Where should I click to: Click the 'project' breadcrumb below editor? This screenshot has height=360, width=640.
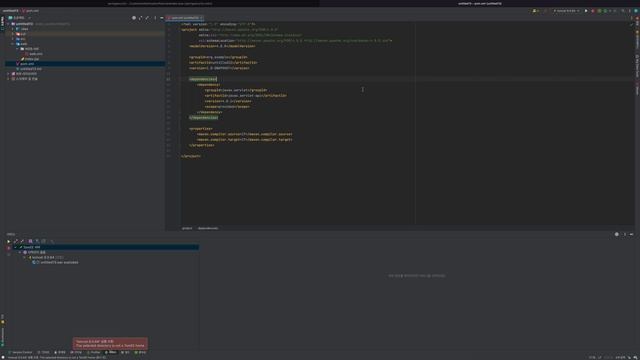pyautogui.click(x=187, y=229)
